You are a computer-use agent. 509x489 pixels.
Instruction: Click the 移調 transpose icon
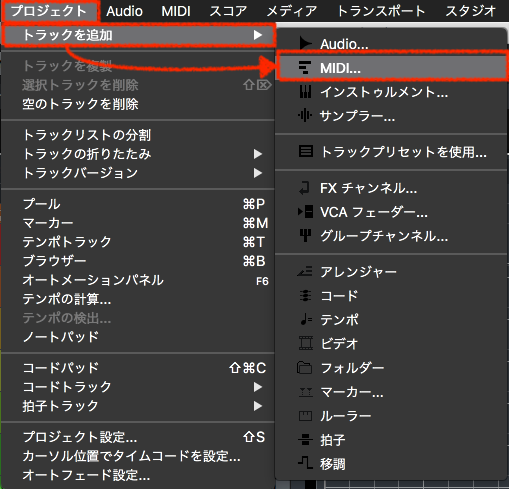305,463
